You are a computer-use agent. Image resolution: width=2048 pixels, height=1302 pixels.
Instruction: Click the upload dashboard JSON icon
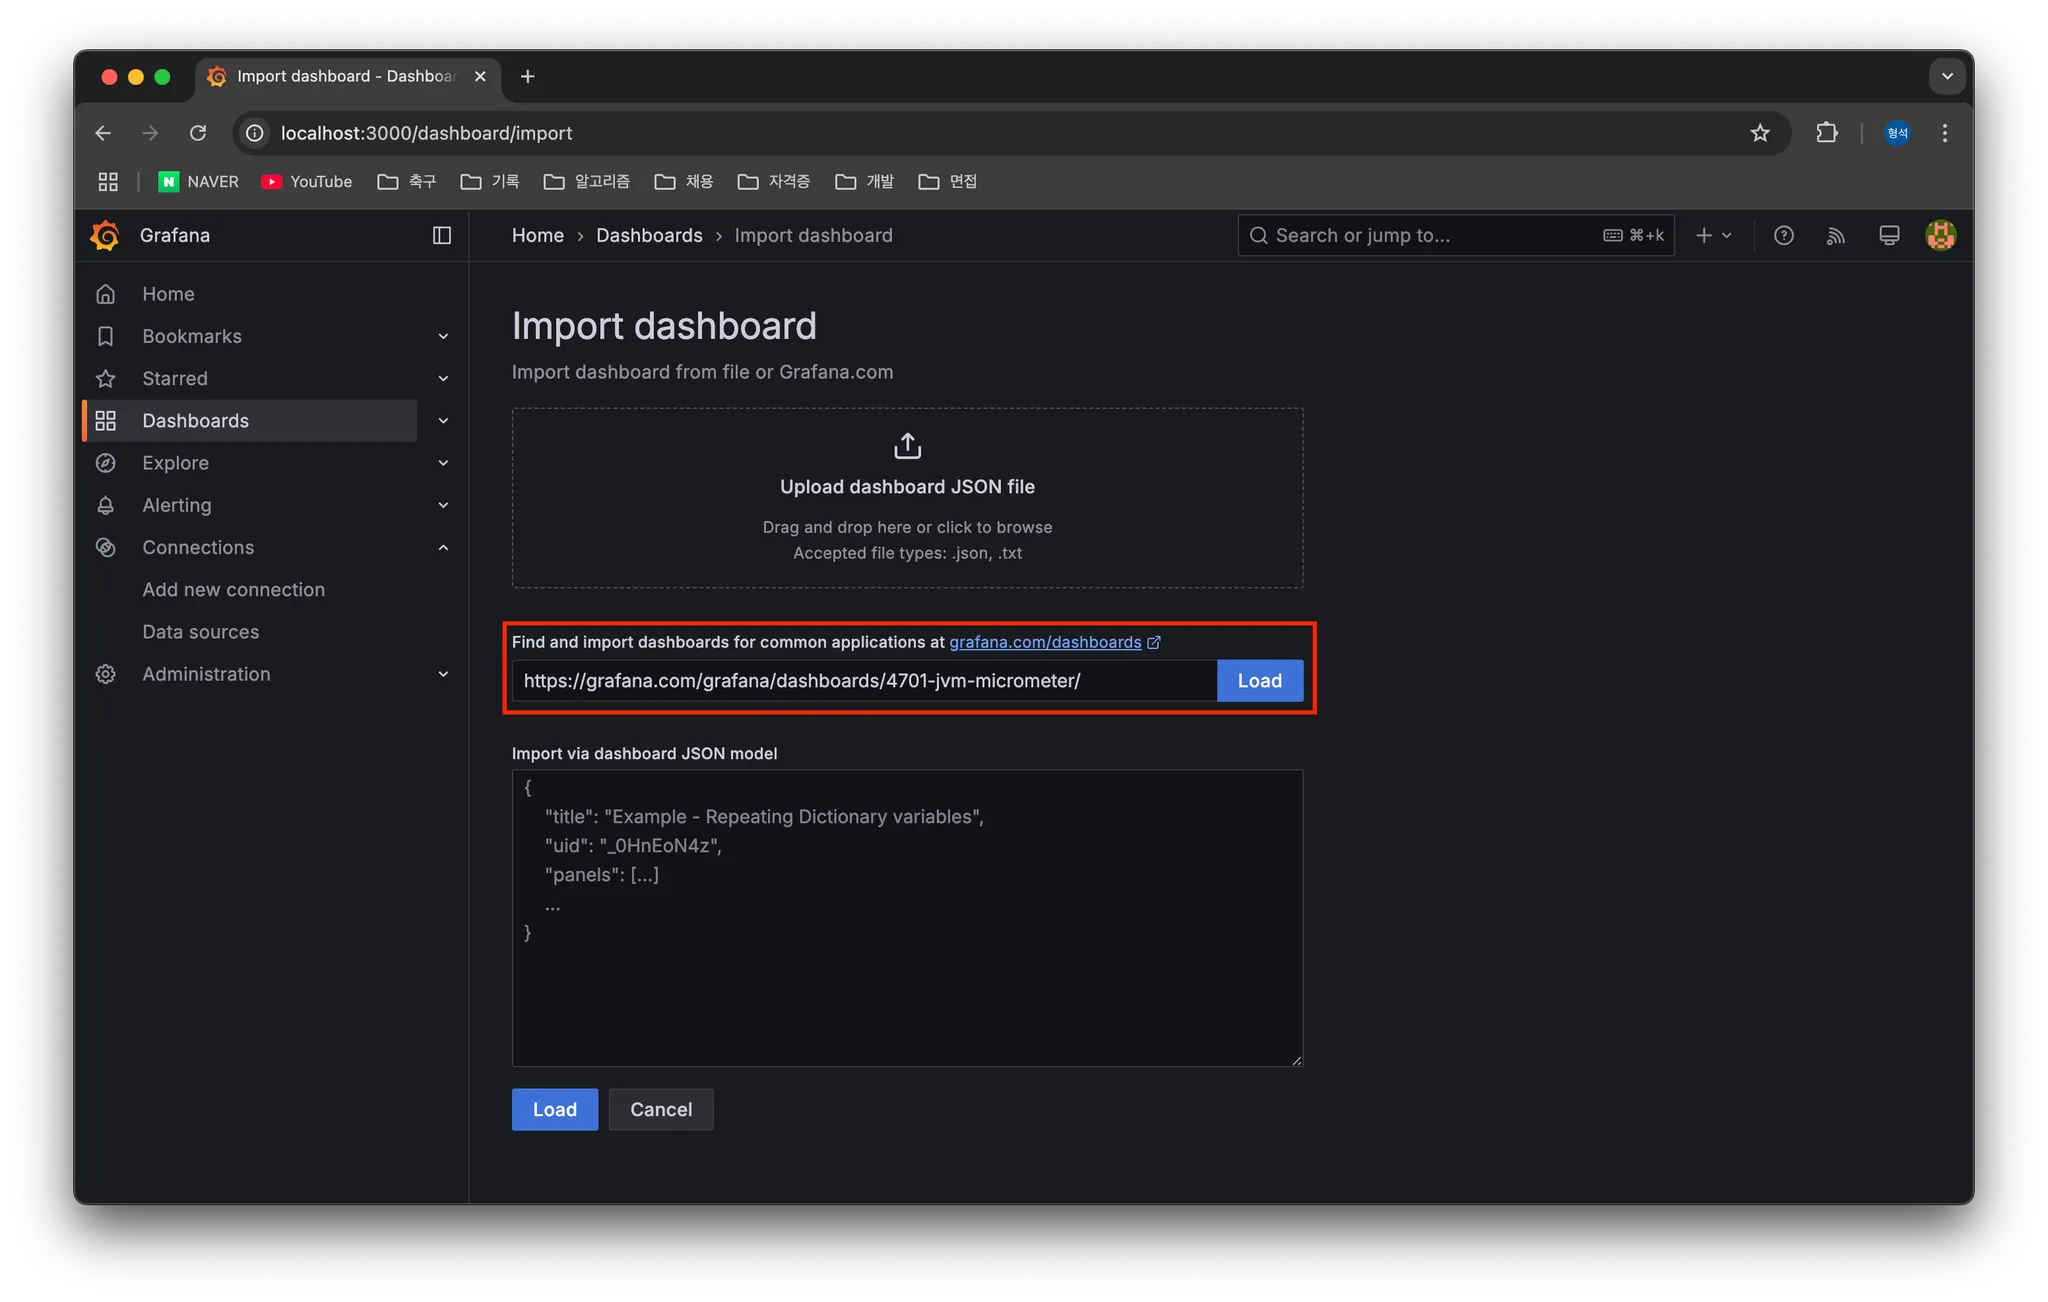coord(907,446)
